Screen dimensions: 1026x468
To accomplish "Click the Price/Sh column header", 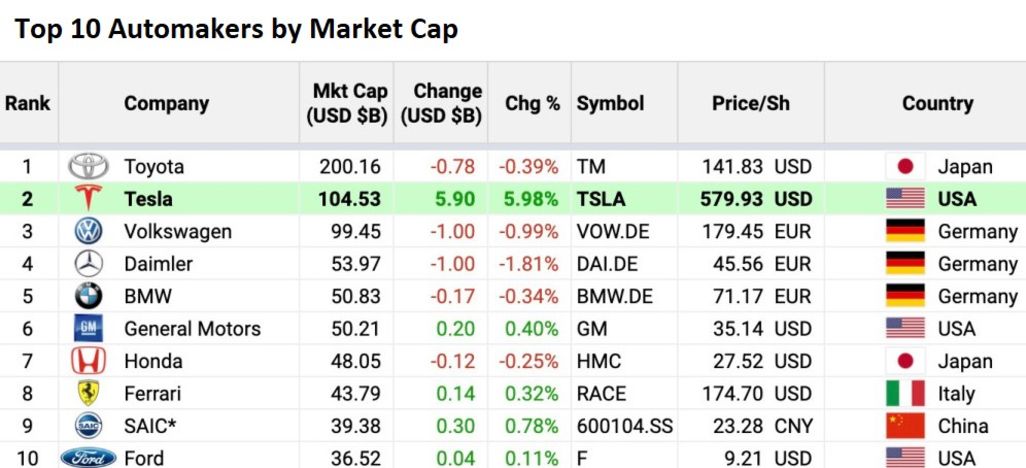I will [x=751, y=103].
